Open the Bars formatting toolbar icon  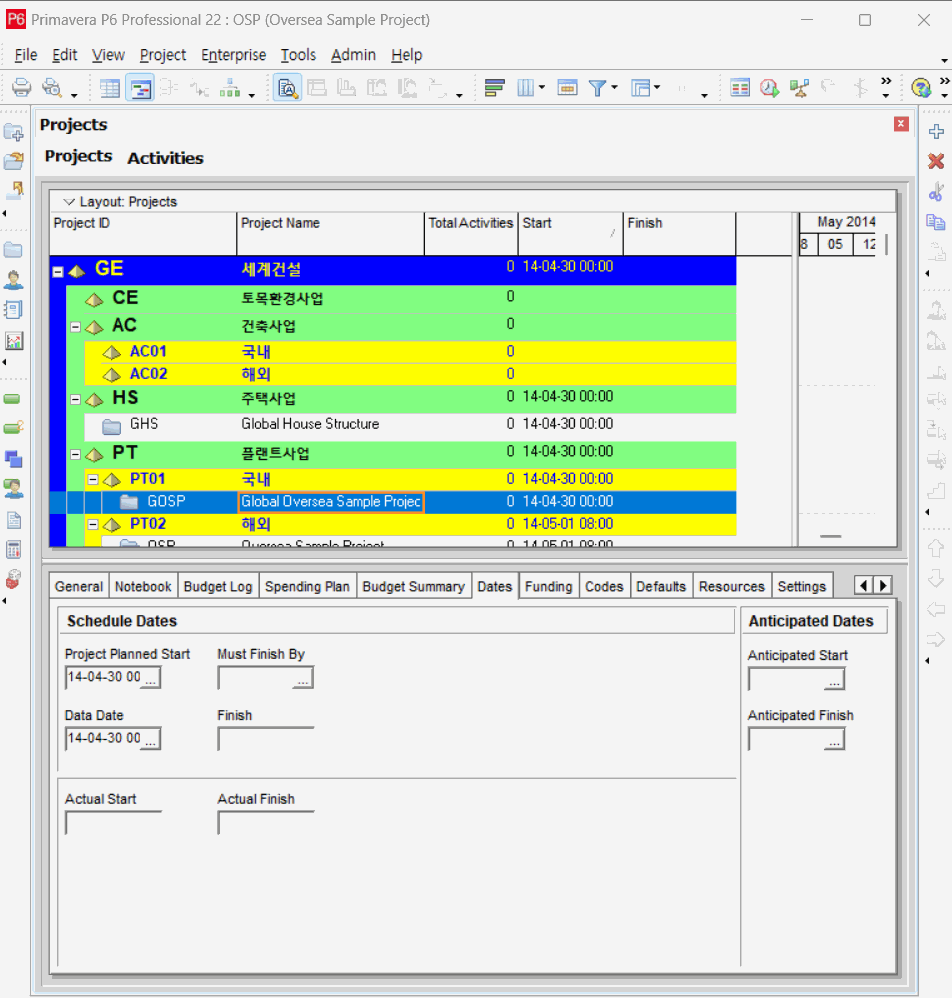click(x=494, y=87)
